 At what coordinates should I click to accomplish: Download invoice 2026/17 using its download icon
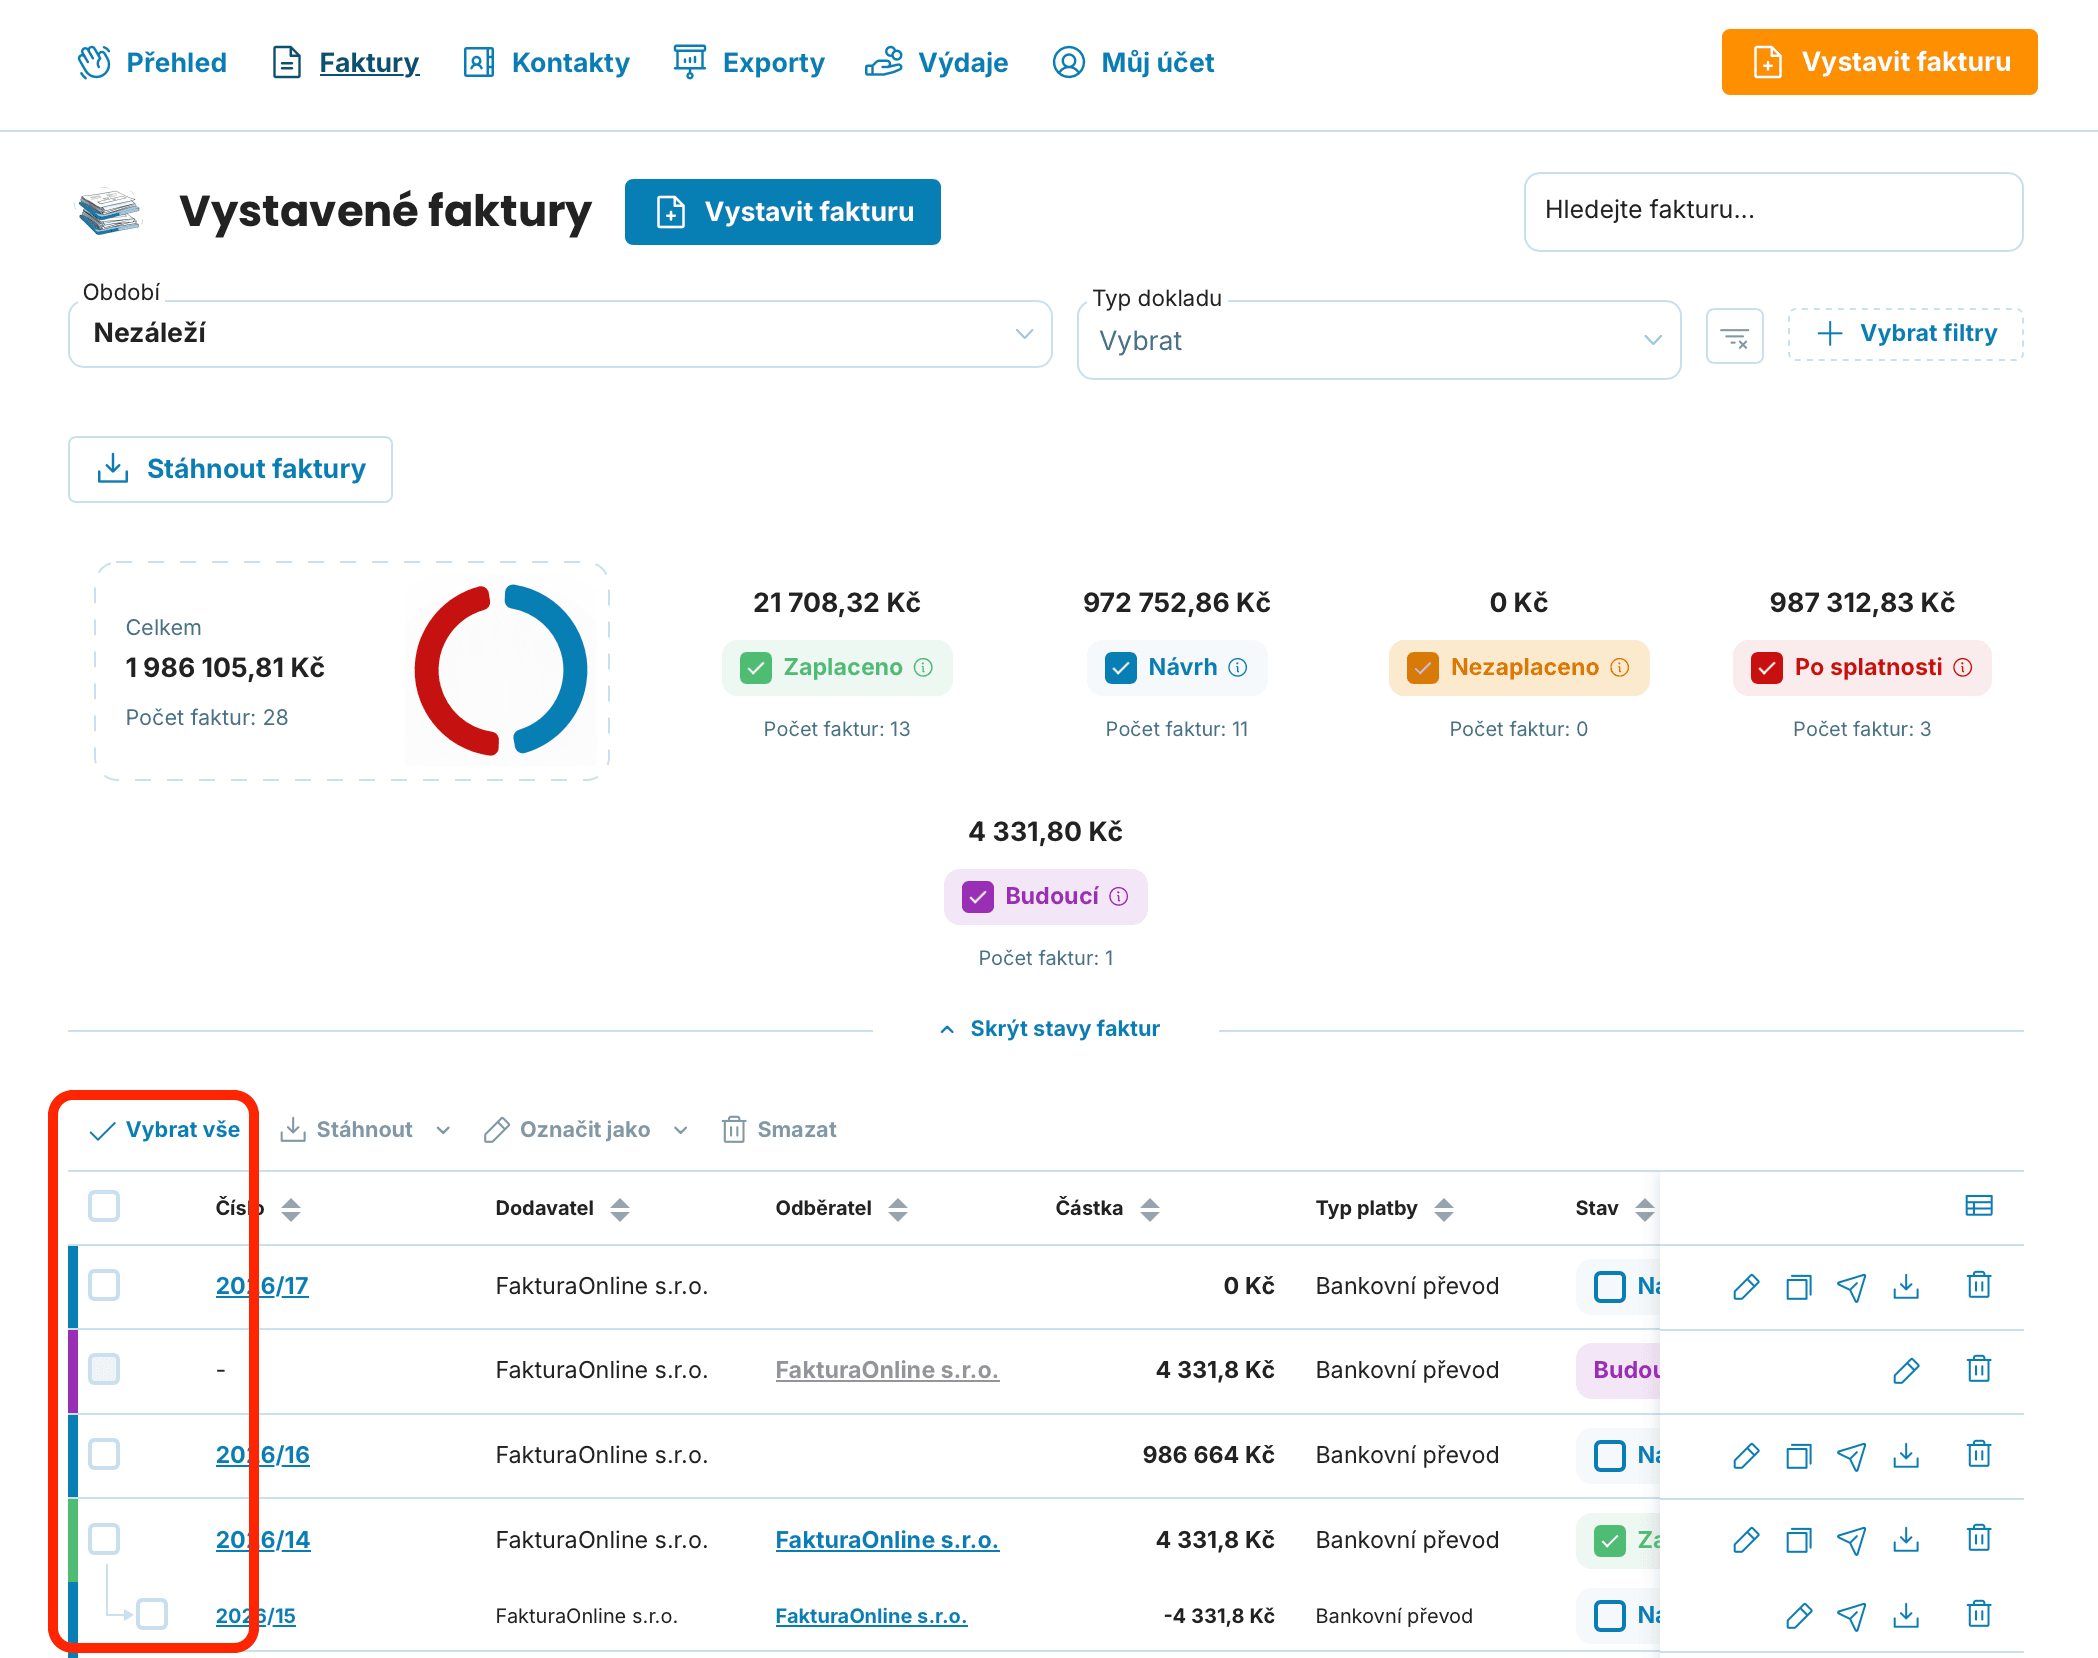pyautogui.click(x=1906, y=1286)
